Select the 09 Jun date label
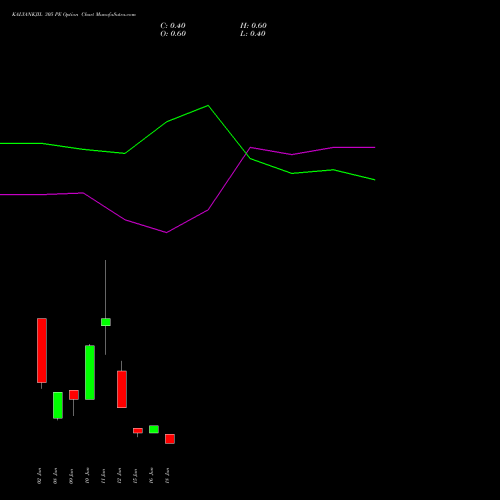This screenshot has height=500, width=500. pos(71,476)
